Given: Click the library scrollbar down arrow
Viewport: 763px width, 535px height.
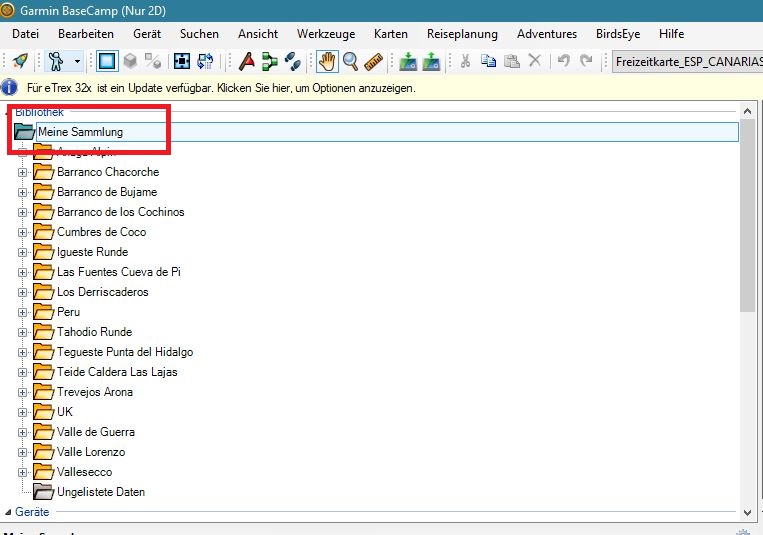Looking at the screenshot, I should 747,512.
